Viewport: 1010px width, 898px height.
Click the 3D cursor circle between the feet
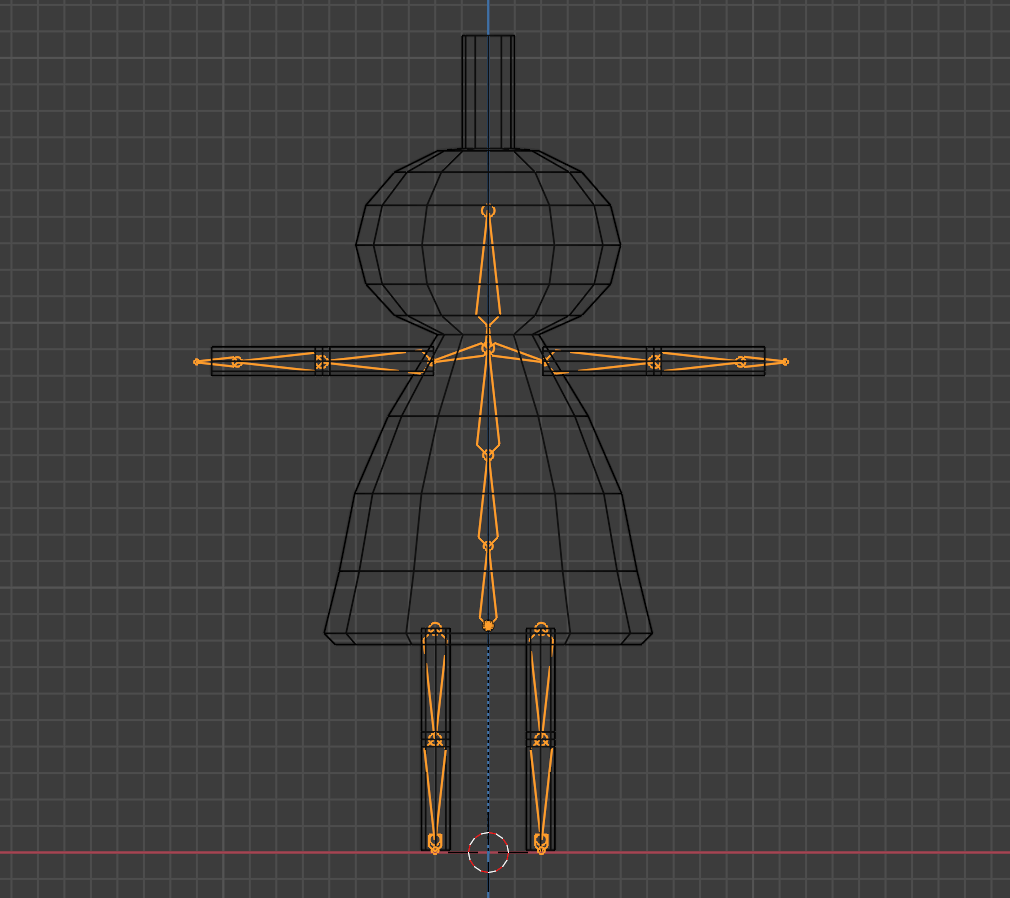coord(488,852)
